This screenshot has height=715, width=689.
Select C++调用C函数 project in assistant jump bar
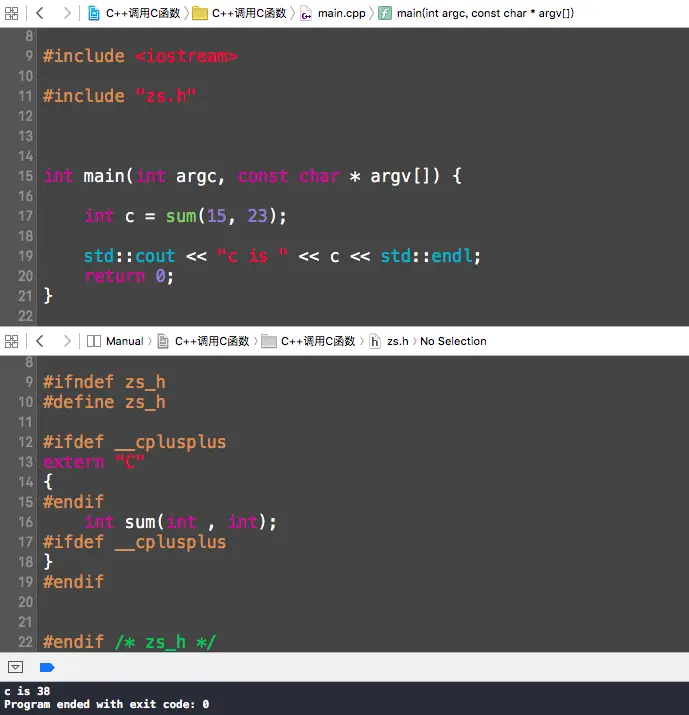[x=212, y=341]
